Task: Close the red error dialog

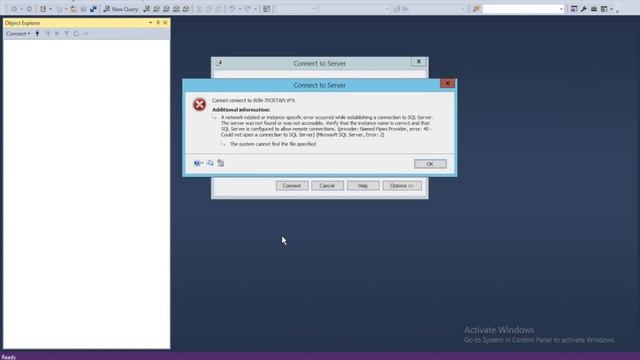Action: 447,83
